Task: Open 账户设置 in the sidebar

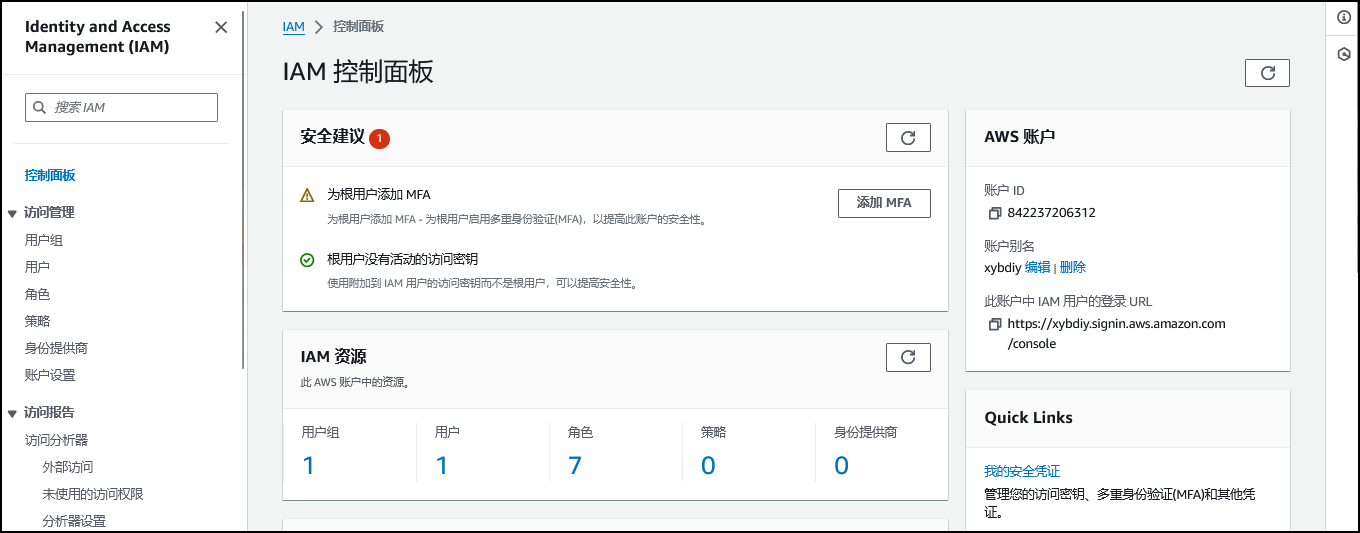Action: (x=50, y=375)
